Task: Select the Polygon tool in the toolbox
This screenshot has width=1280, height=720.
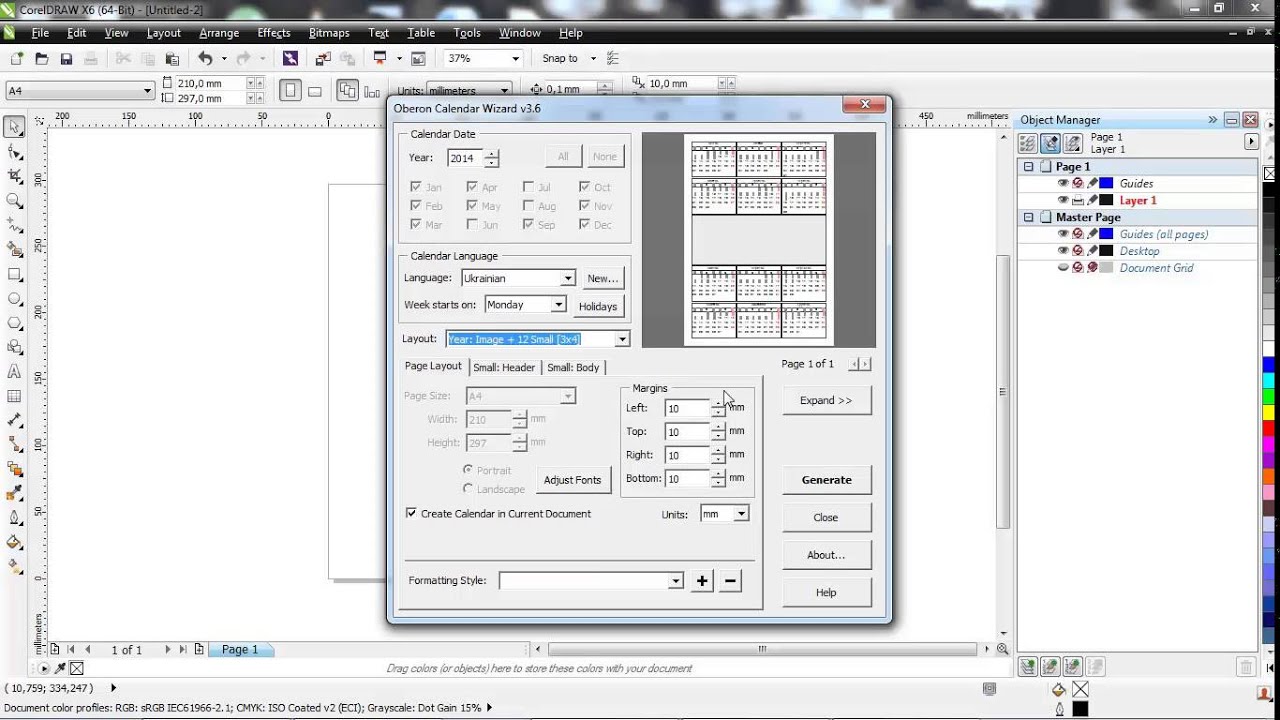Action: pyautogui.click(x=14, y=323)
